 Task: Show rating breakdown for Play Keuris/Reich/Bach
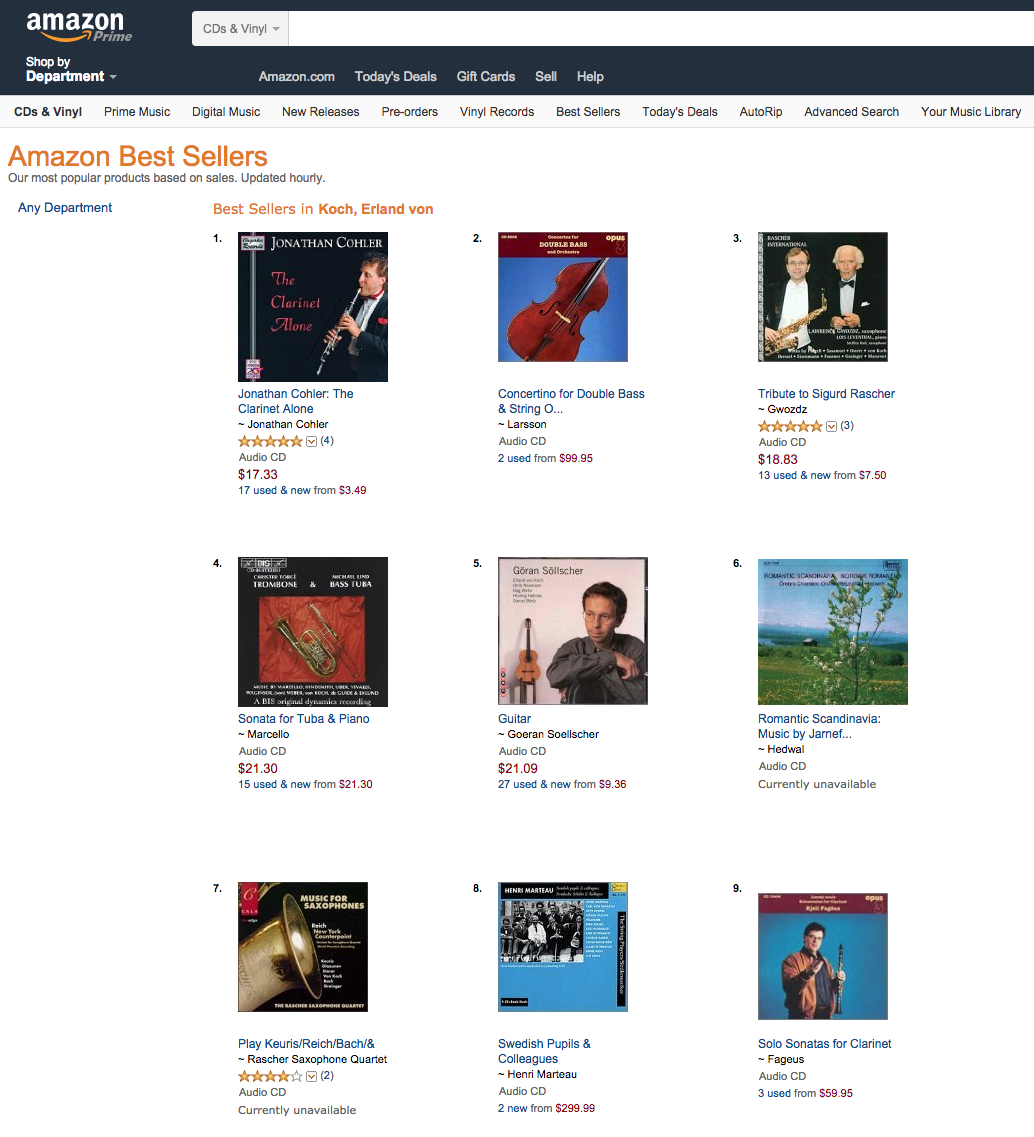311,1077
